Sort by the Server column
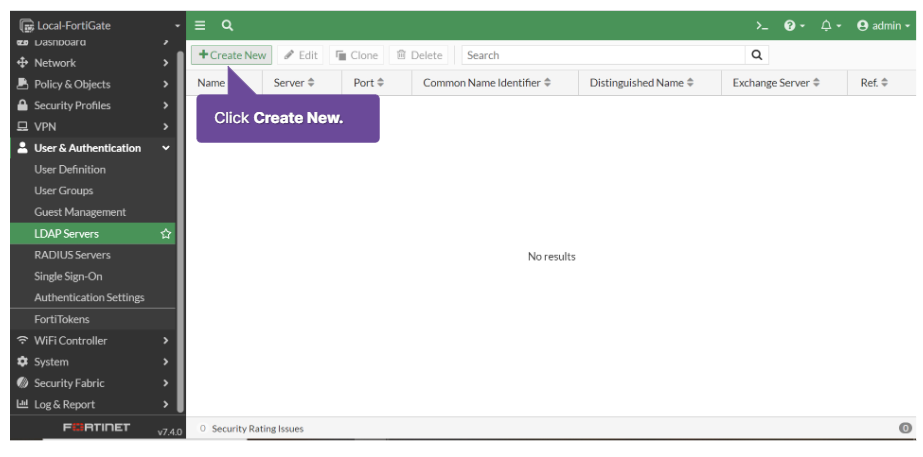This screenshot has height=457, width=923. pyautogui.click(x=294, y=83)
